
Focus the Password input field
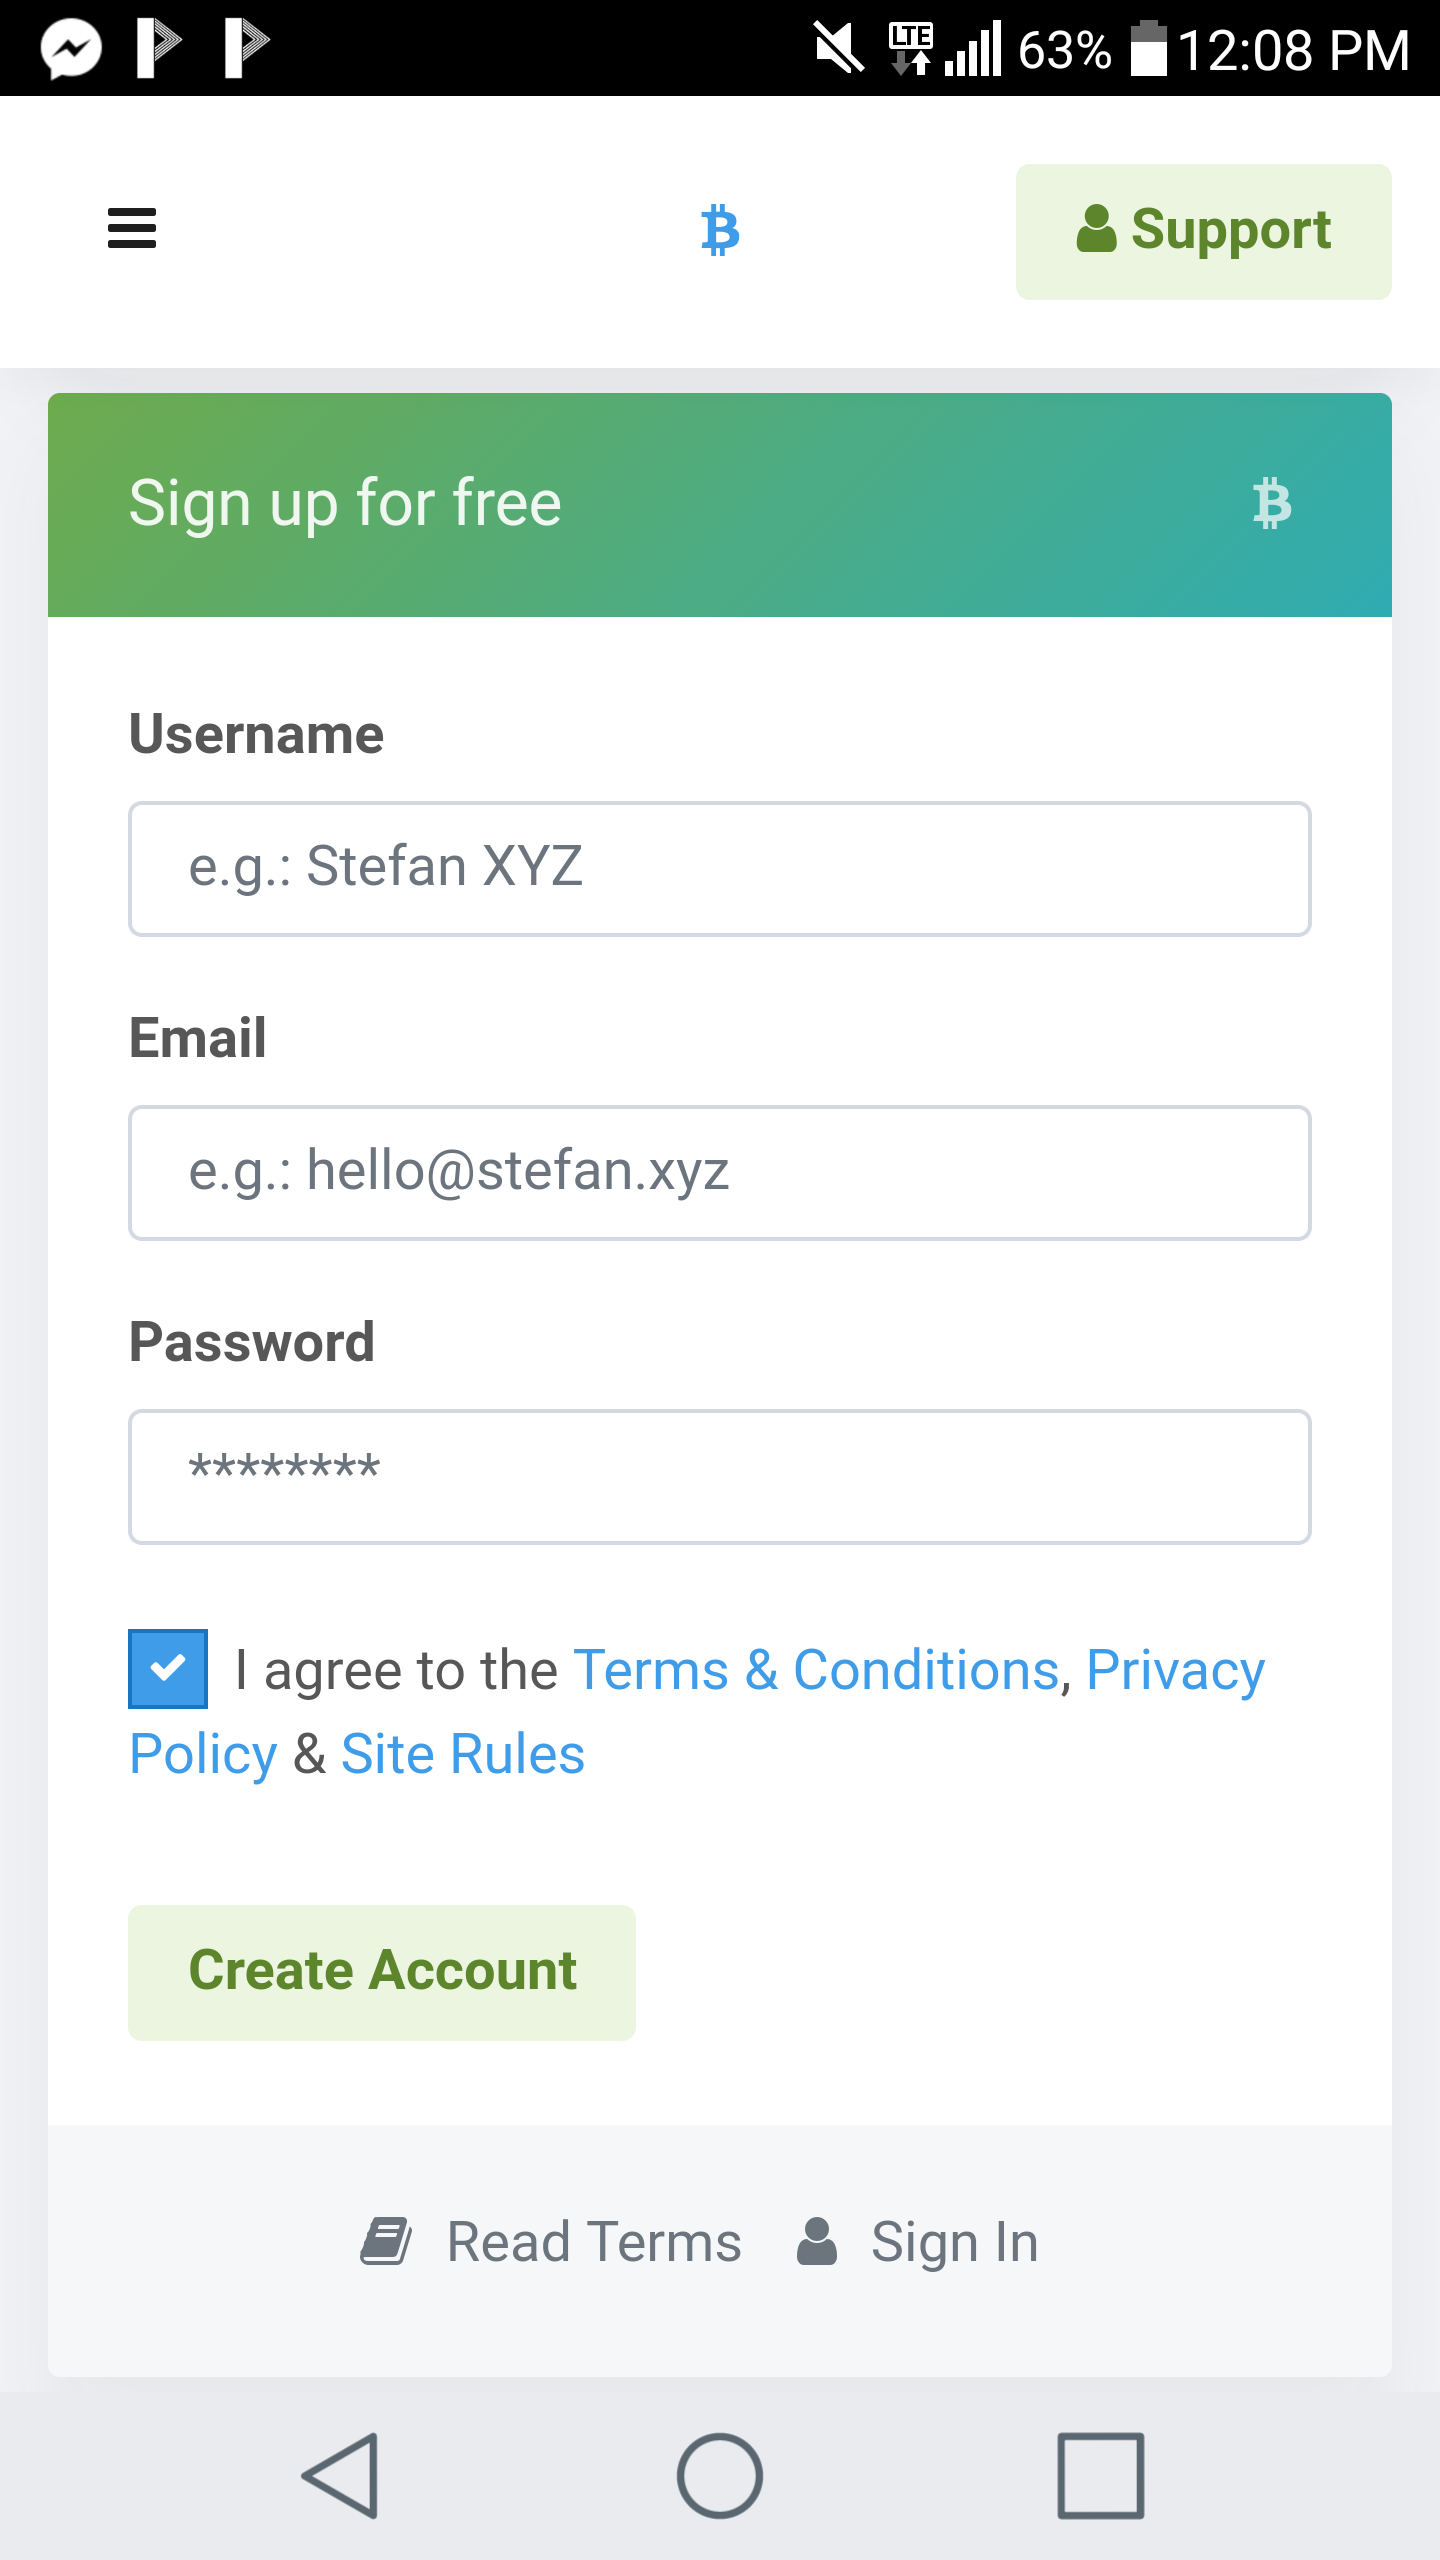tap(719, 1476)
